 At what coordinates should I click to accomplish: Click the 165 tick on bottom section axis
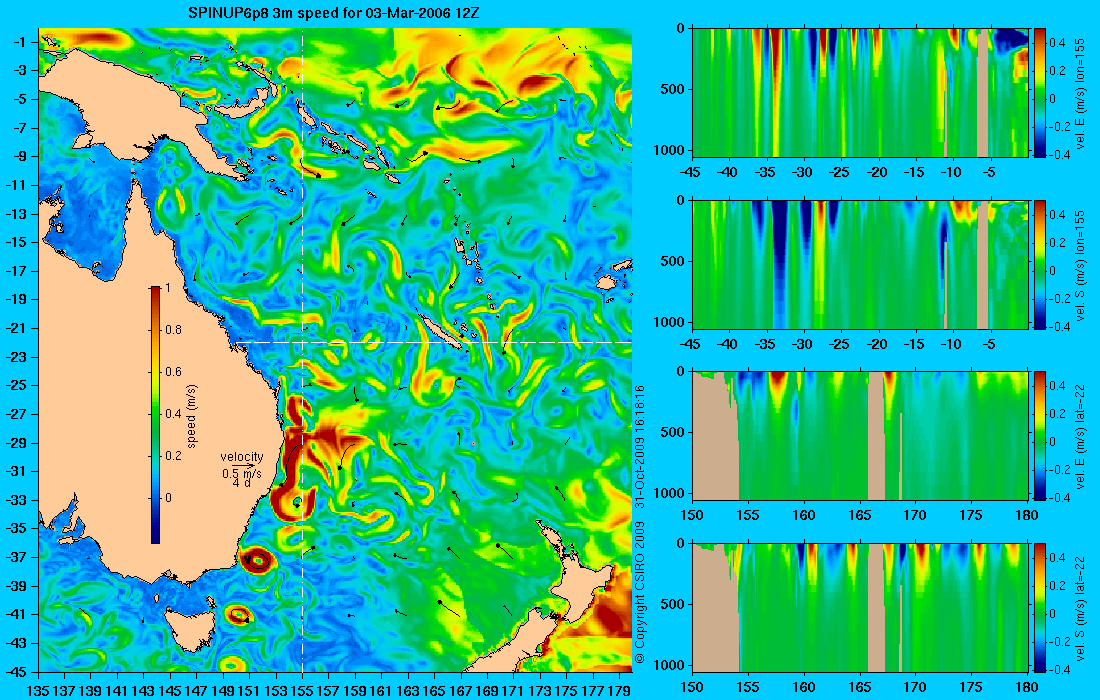click(x=859, y=687)
